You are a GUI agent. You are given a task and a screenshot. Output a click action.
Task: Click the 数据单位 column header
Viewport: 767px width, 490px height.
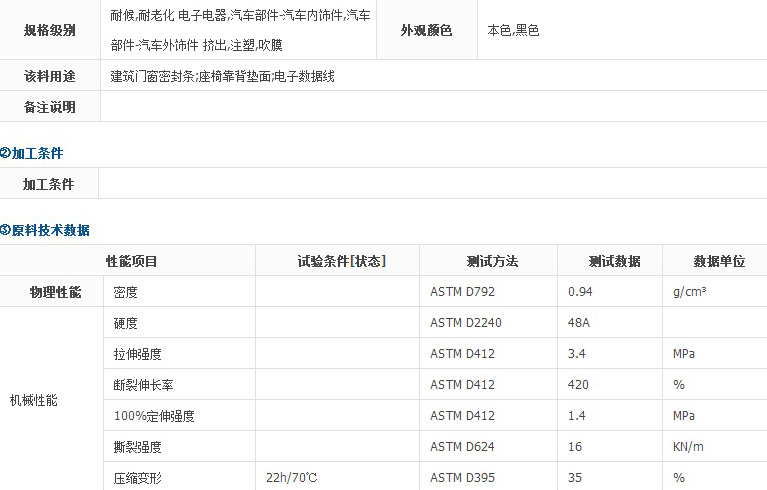point(719,261)
